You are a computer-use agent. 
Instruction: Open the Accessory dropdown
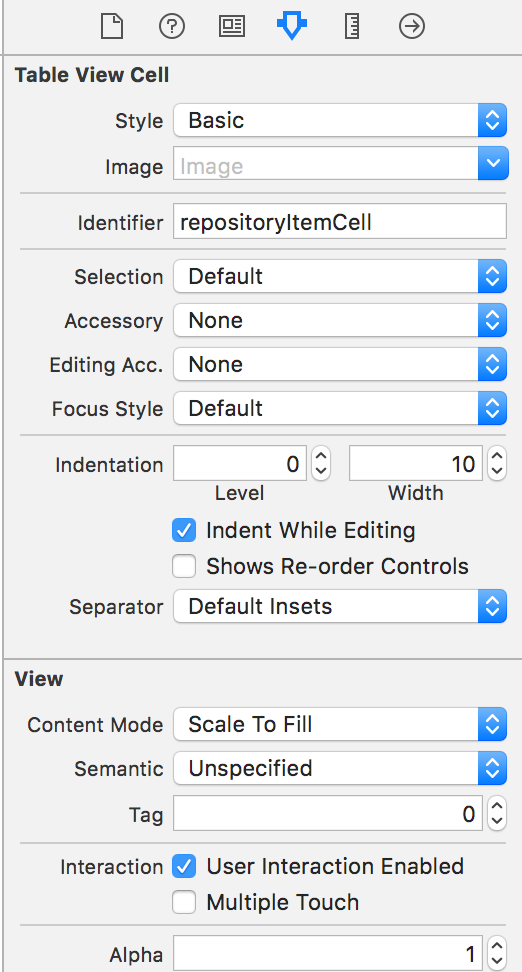click(340, 320)
